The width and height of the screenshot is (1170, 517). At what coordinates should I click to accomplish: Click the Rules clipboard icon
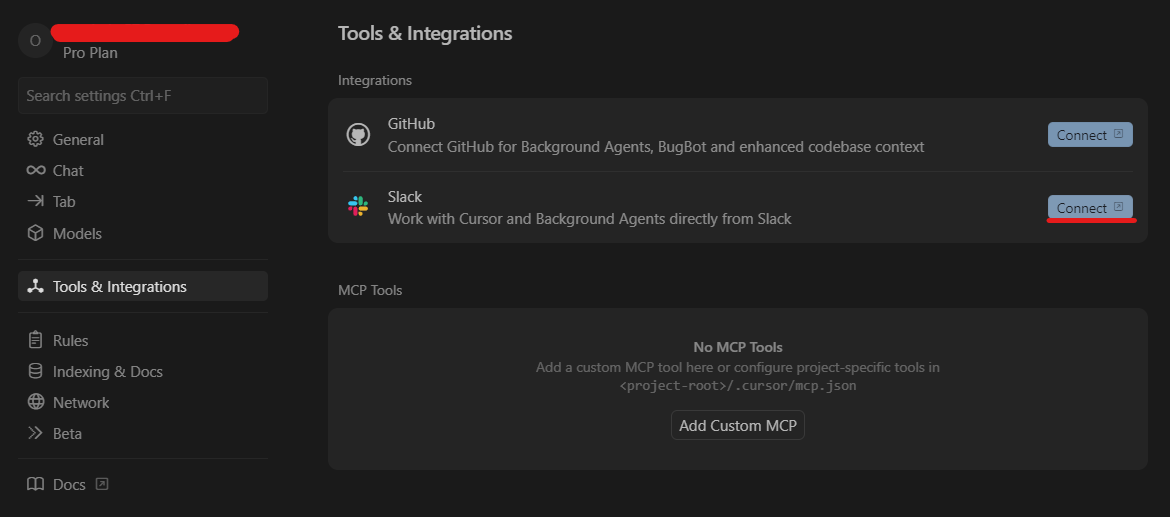pos(36,340)
